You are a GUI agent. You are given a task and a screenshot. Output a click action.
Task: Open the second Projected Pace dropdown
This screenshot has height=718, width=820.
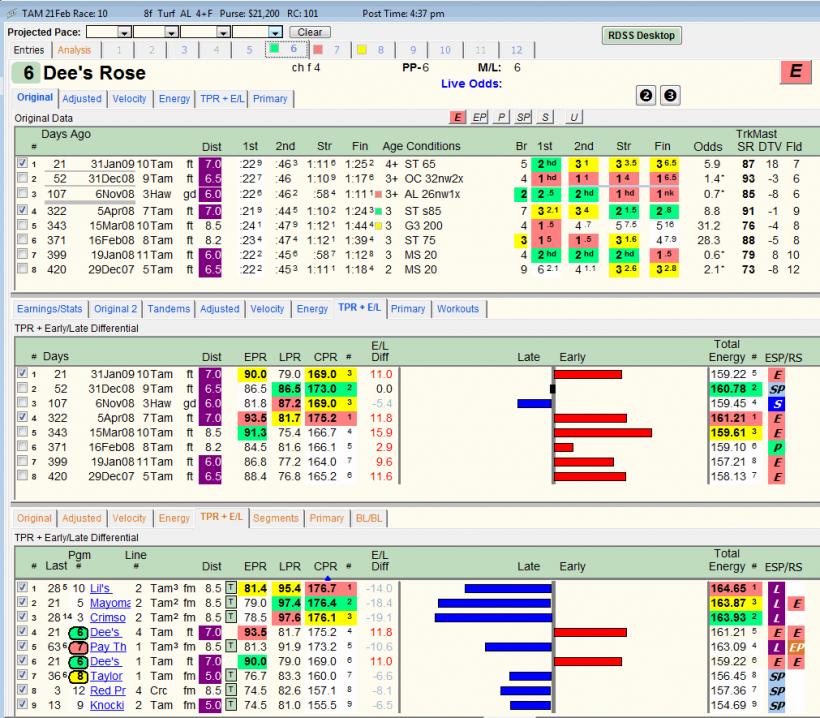(x=171, y=32)
